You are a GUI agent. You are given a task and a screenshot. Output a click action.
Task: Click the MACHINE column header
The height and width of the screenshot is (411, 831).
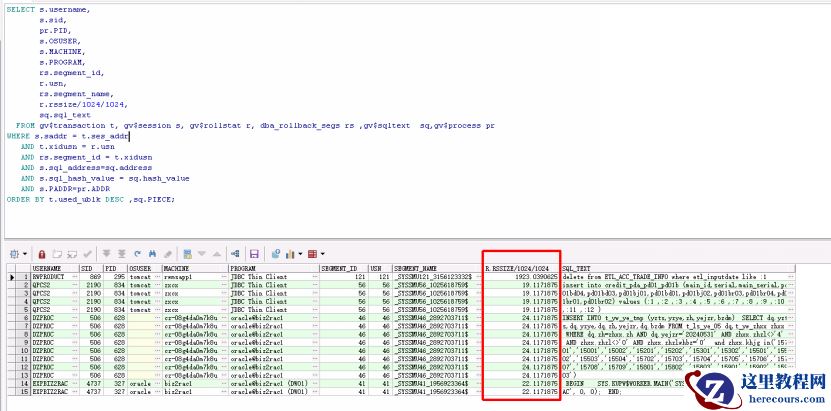click(195, 269)
